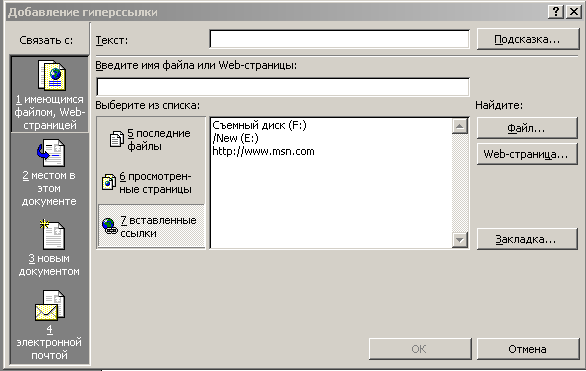Select Съемный диск (F:) in the list
586x371 pixels.
[x=259, y=125]
